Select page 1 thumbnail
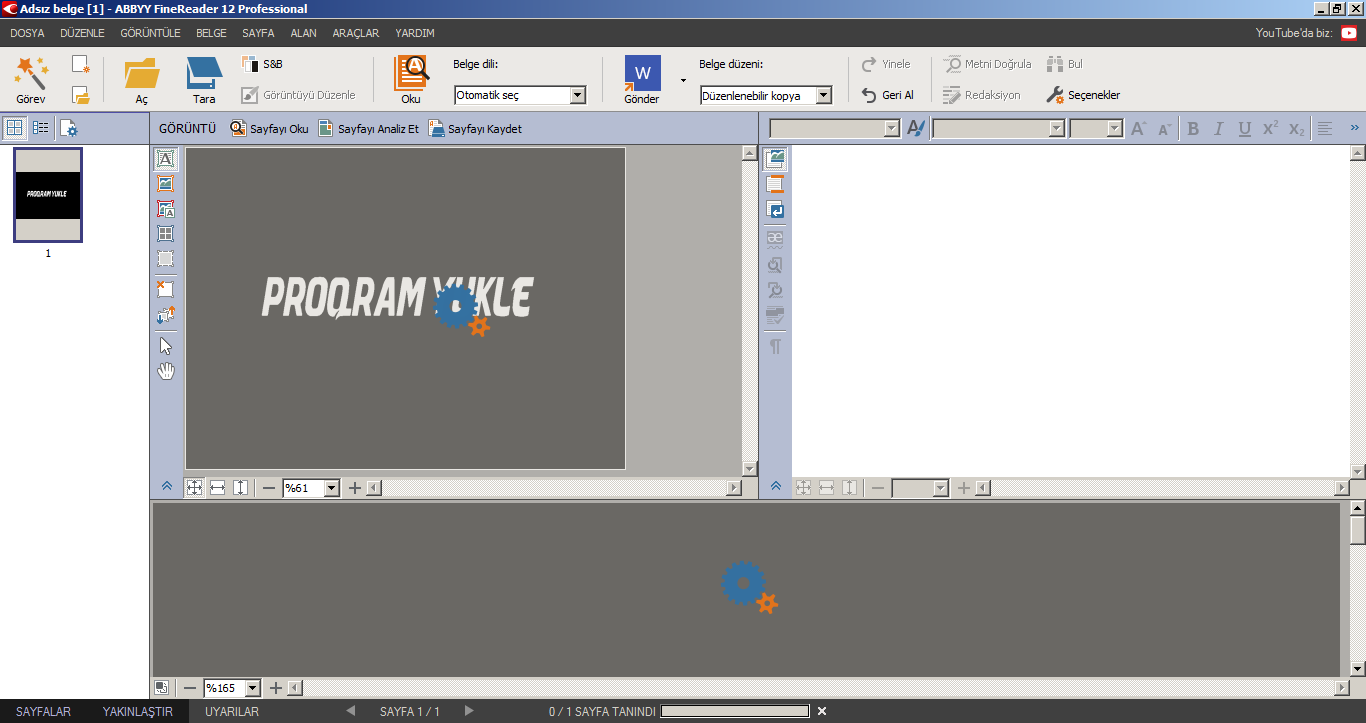 tap(48, 195)
